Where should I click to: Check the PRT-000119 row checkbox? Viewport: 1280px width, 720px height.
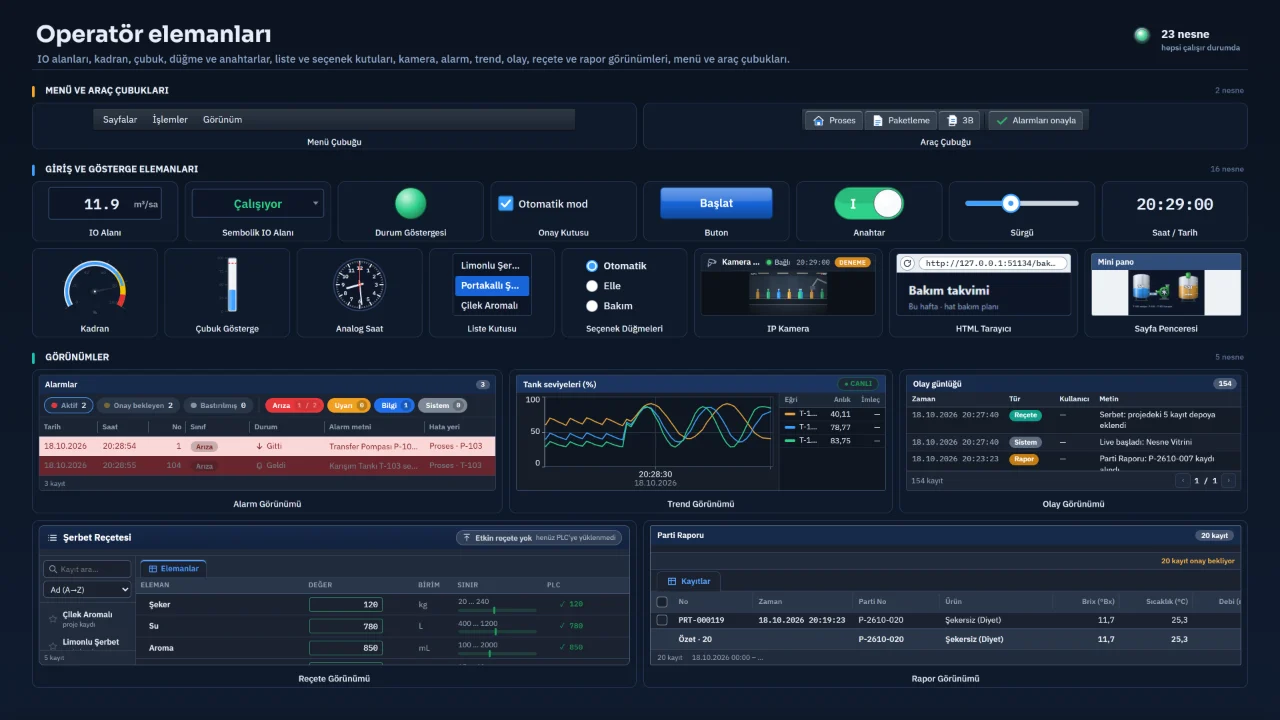[661, 620]
